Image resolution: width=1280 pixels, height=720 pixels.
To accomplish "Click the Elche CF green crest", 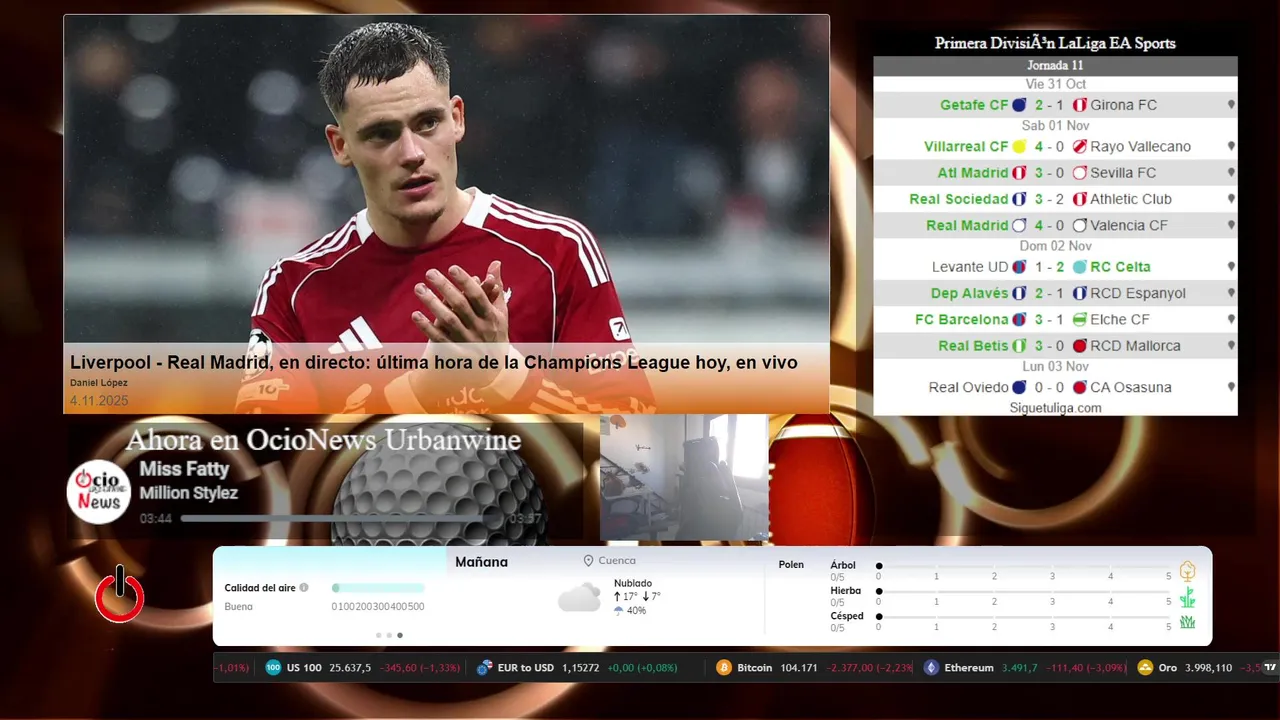I will [1080, 320].
